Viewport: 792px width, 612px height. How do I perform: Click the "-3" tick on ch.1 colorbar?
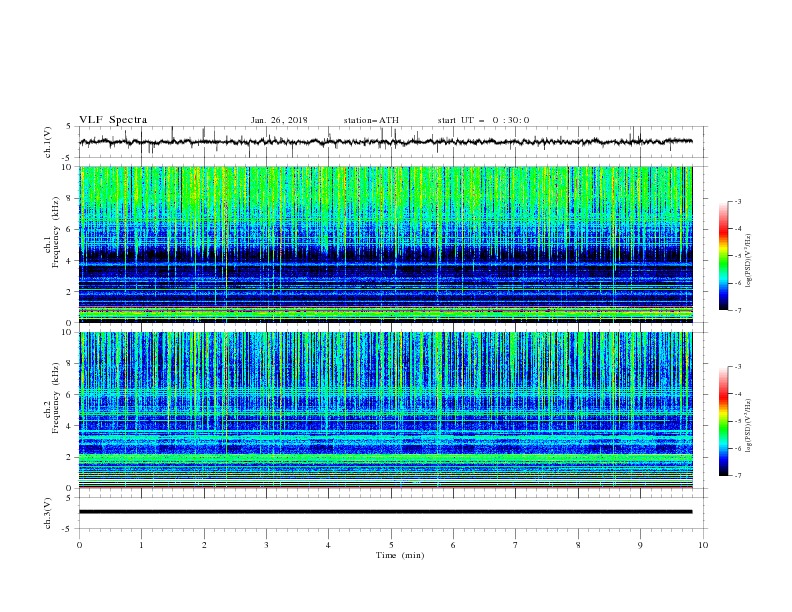(x=738, y=201)
